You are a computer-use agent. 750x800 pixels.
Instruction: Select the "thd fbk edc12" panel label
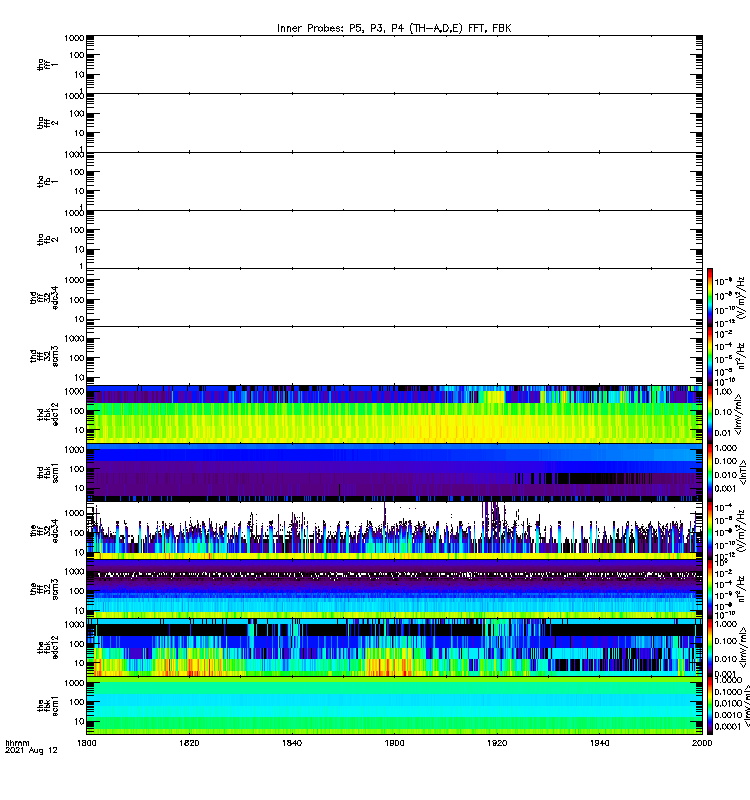(x=47, y=414)
